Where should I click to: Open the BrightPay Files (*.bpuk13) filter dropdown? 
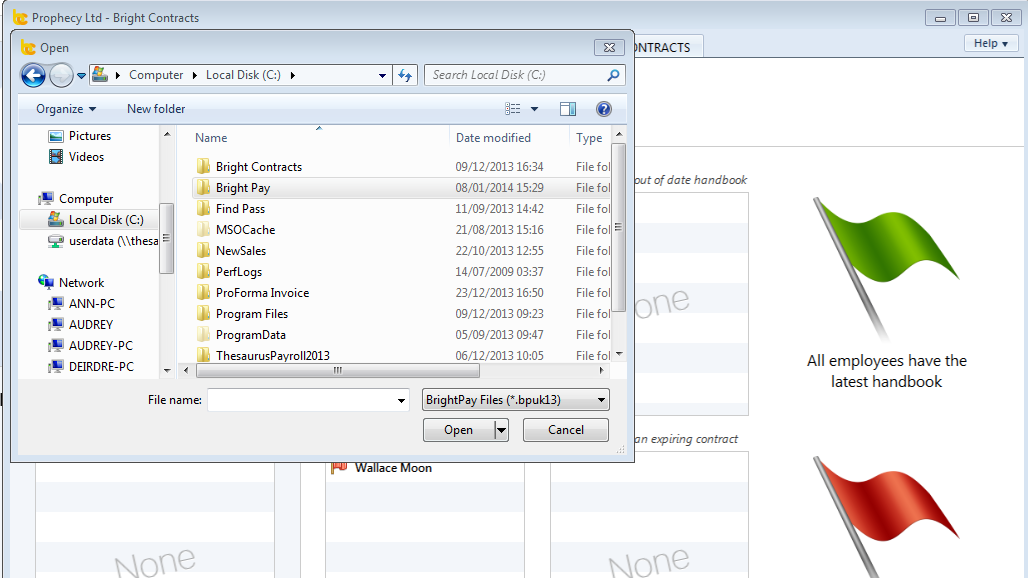(x=516, y=400)
